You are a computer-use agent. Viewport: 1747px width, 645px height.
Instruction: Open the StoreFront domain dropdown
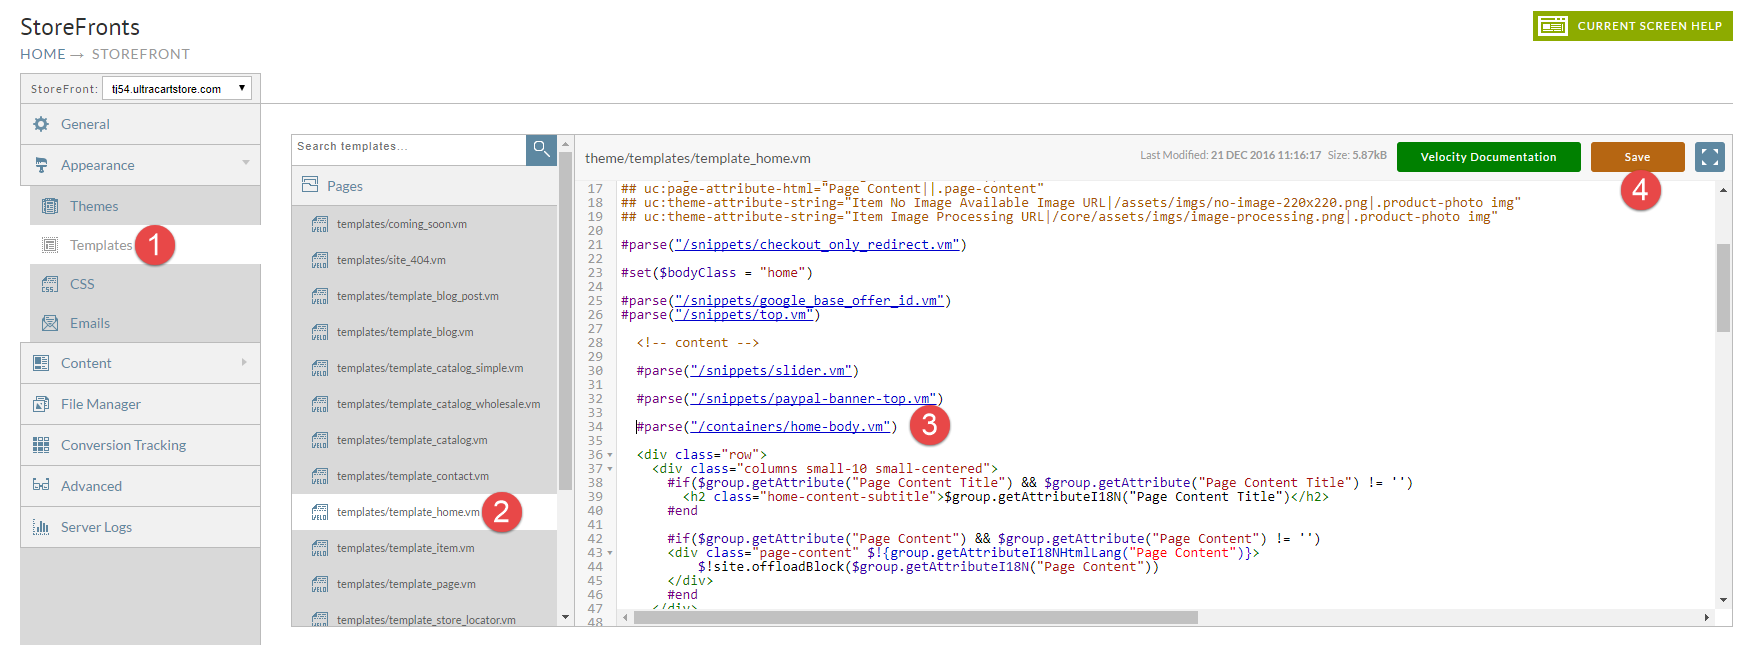click(x=177, y=89)
